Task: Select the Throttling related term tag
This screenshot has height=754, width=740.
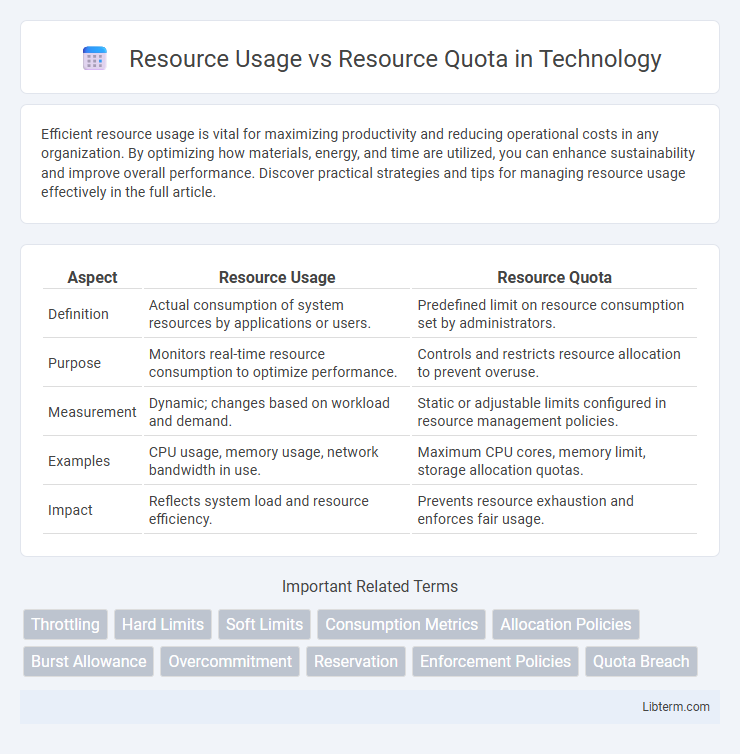Action: point(65,624)
